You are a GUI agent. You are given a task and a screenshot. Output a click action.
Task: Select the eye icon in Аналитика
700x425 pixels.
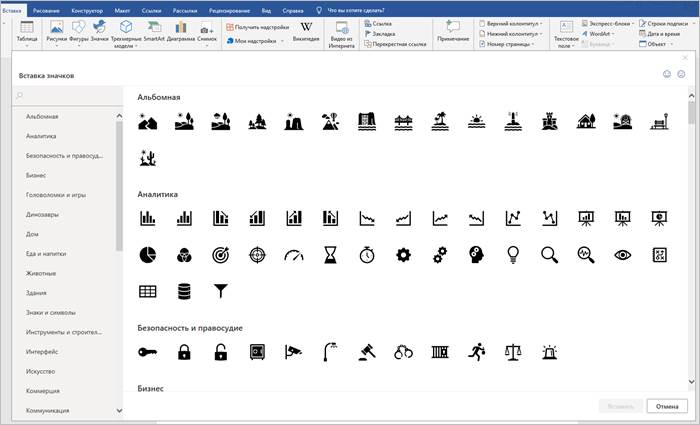pos(622,255)
